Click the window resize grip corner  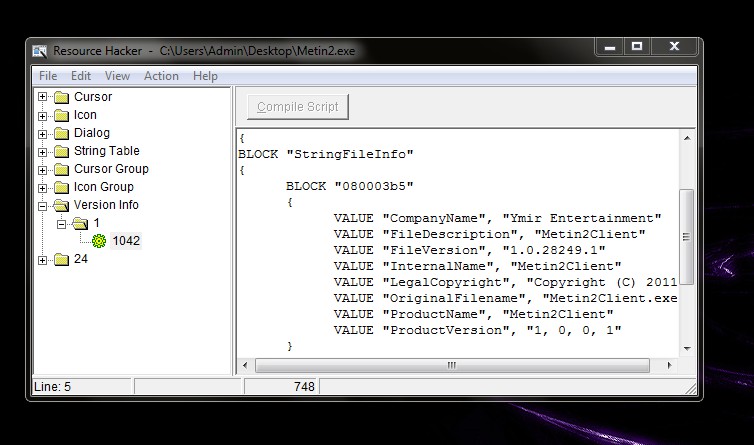click(x=691, y=388)
